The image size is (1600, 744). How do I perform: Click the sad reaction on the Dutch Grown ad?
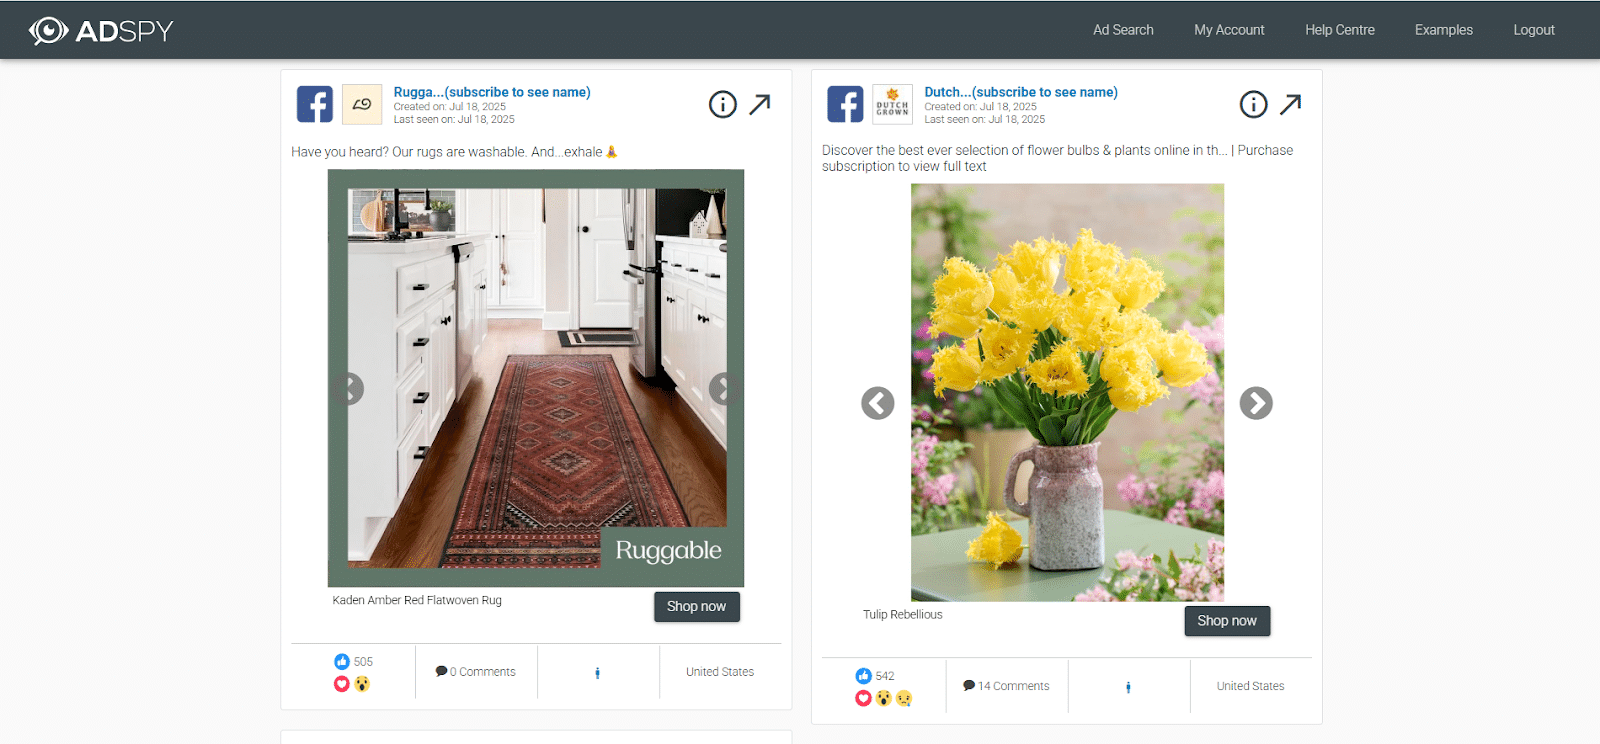coord(904,698)
